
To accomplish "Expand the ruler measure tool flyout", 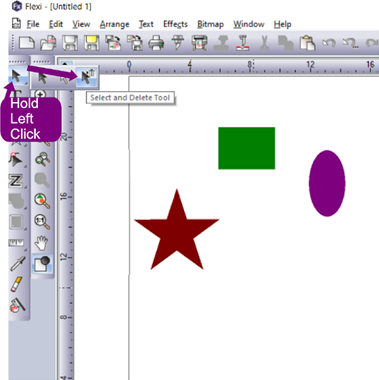I will coord(16,243).
